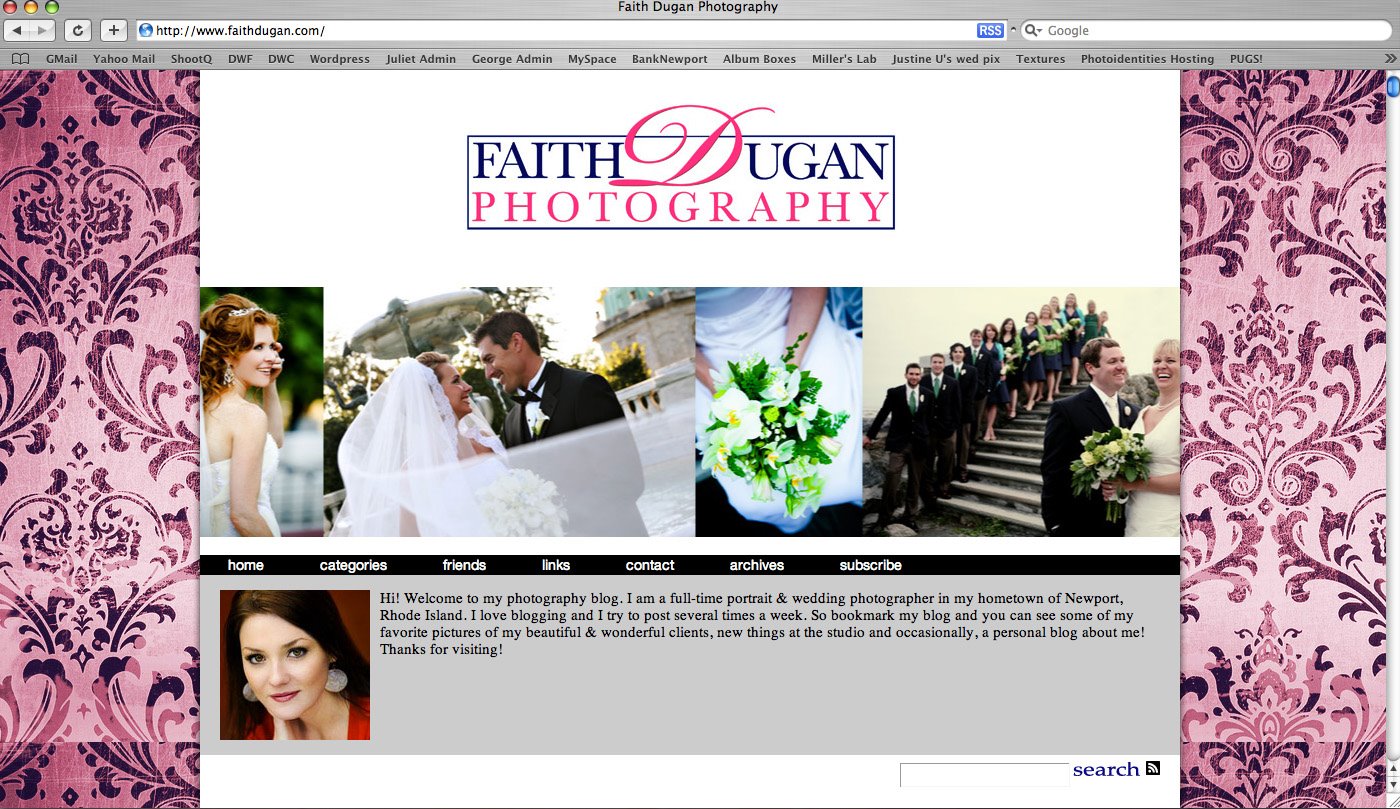1400x809 pixels.
Task: Open the Yahoo Mail bookmark
Action: point(124,59)
